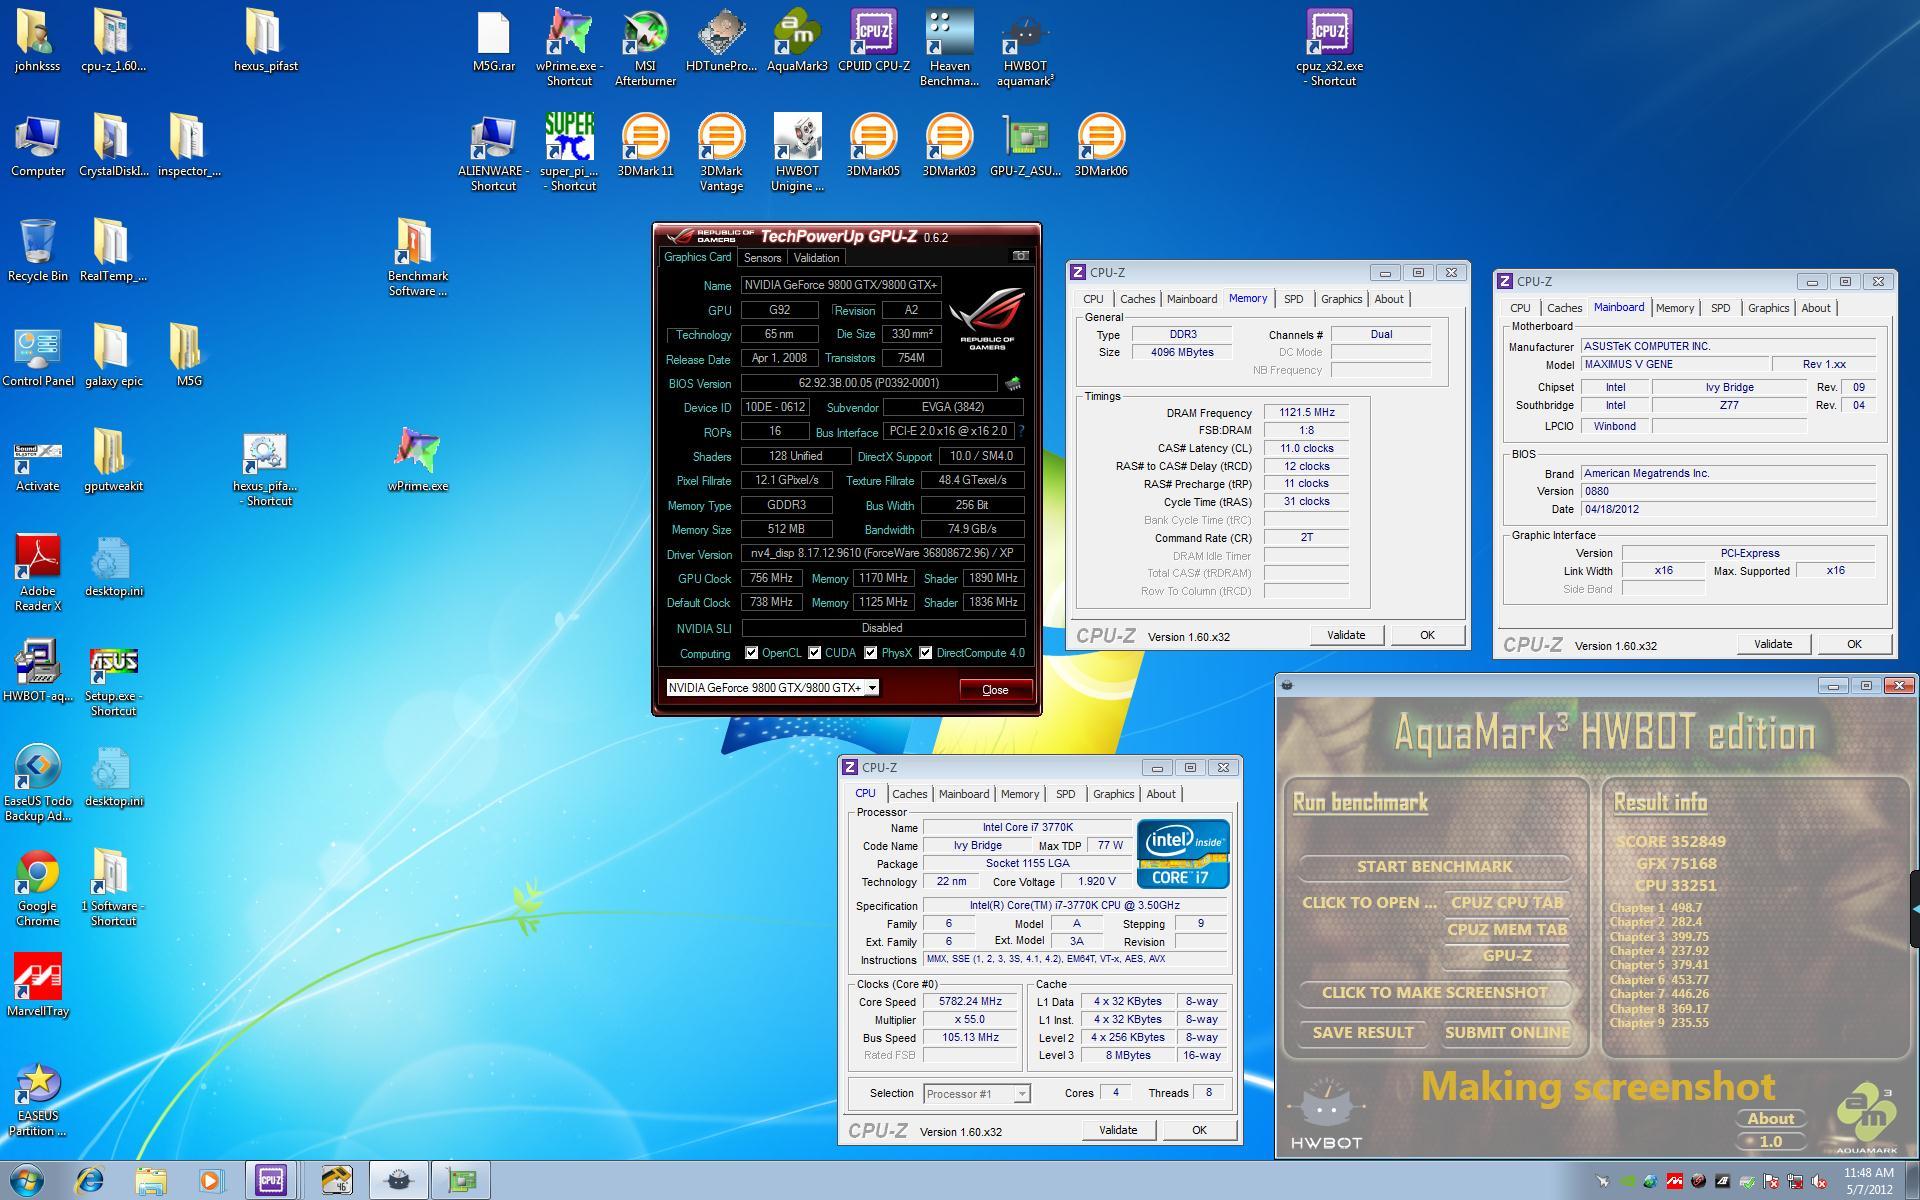
Task: Click the GPU-Z BIOS save chip icon
Action: coord(1013,383)
